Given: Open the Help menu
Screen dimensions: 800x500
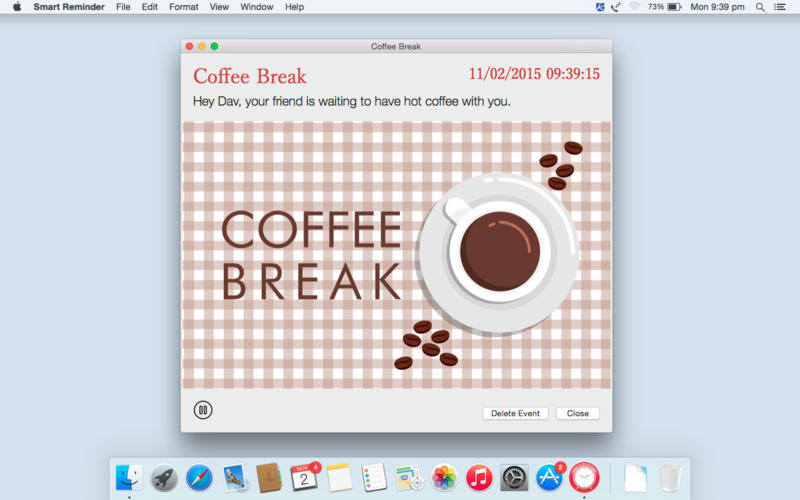Looking at the screenshot, I should click(x=294, y=7).
